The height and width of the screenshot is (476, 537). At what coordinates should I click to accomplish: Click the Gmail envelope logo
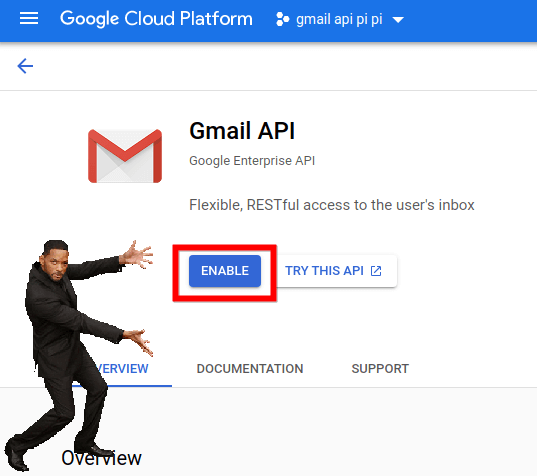tap(125, 156)
